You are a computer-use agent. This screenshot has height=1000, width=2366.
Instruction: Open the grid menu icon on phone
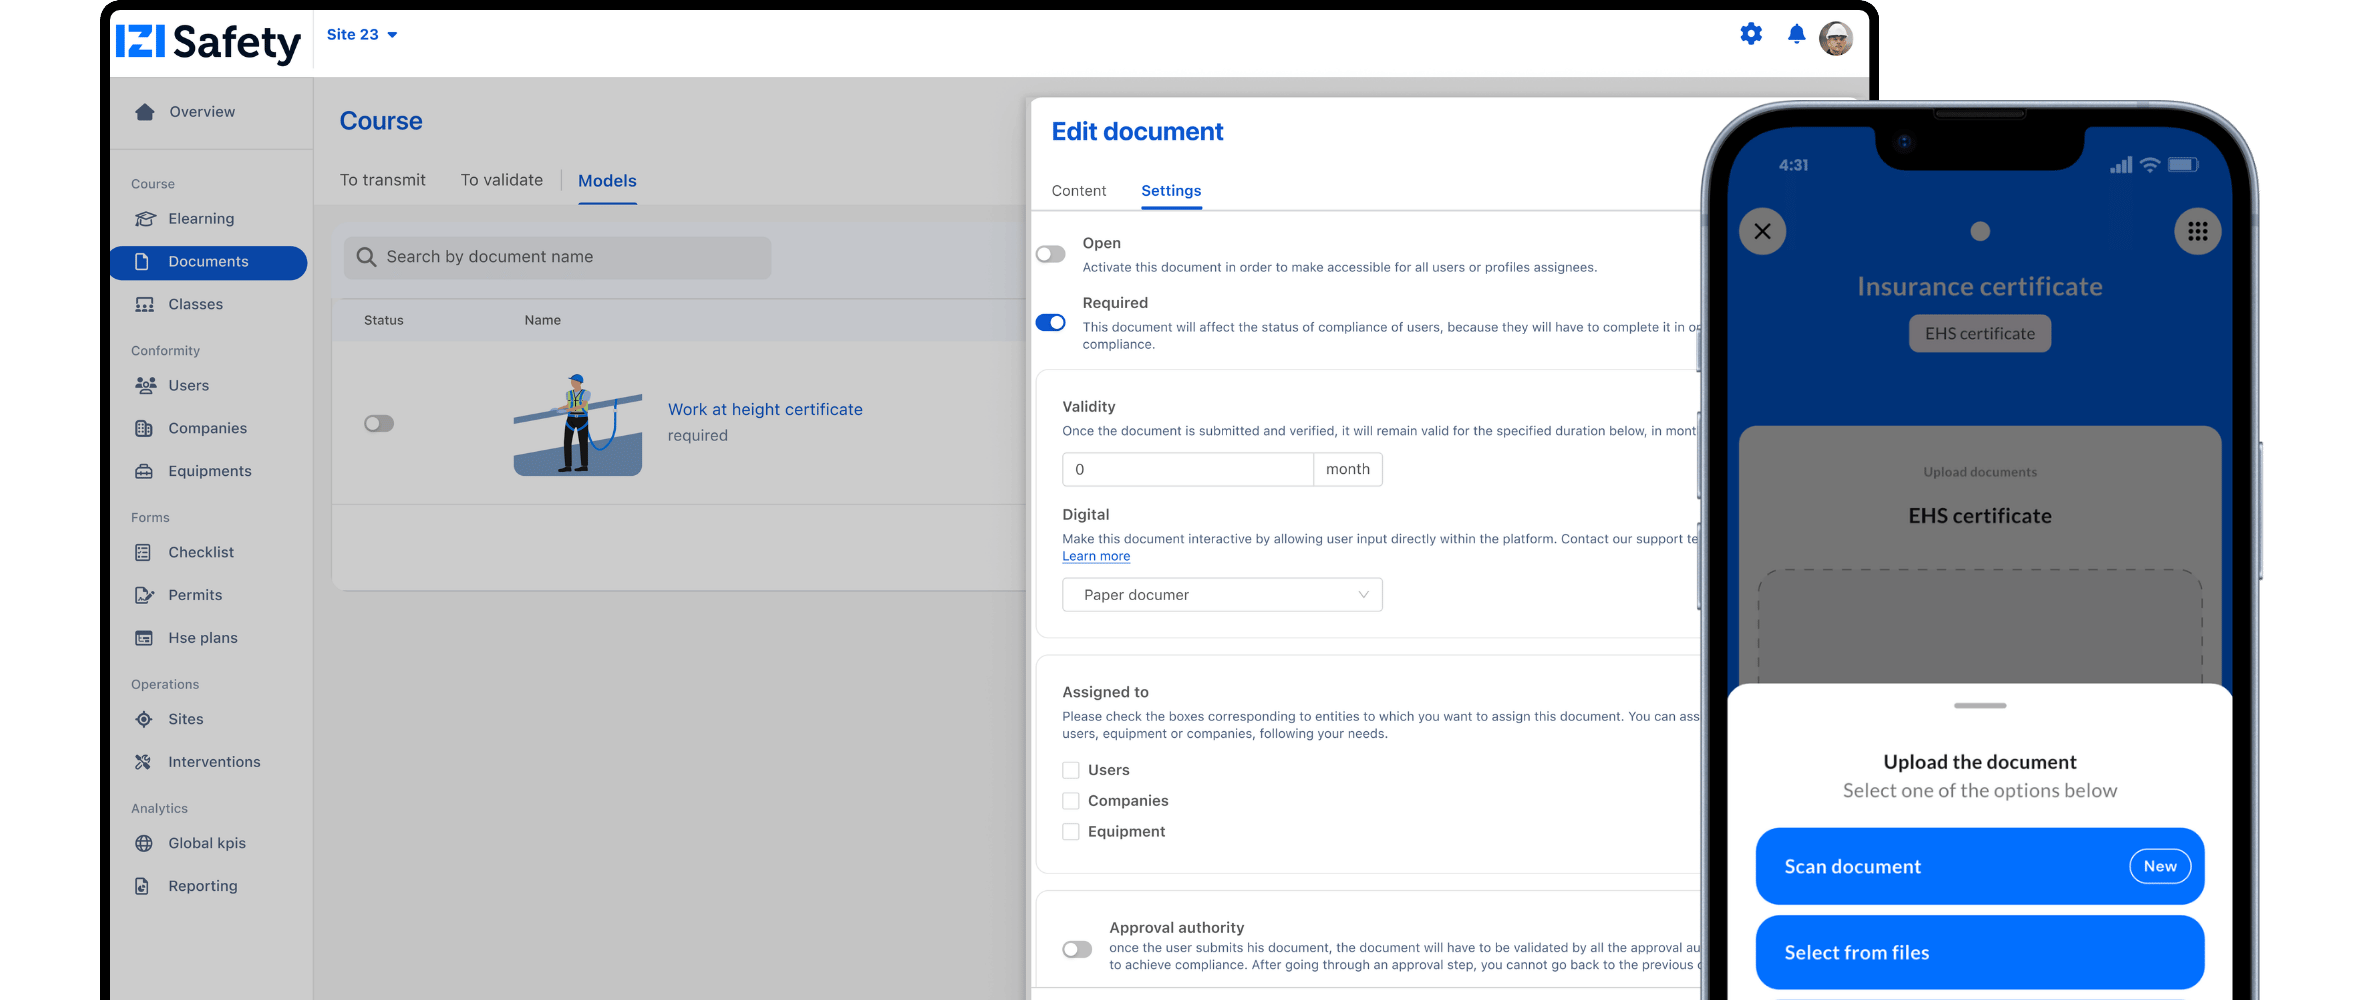coord(2197,232)
